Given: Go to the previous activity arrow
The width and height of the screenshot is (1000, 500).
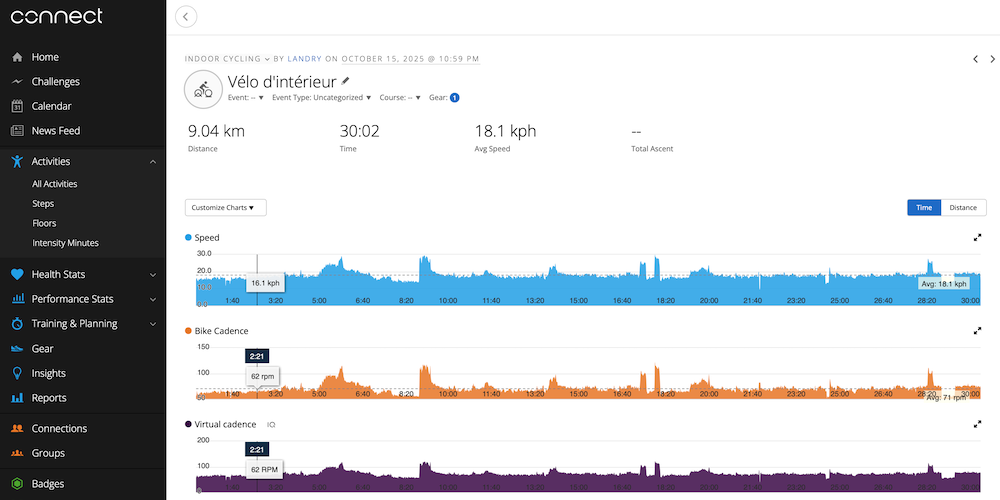Looking at the screenshot, I should point(975,59).
